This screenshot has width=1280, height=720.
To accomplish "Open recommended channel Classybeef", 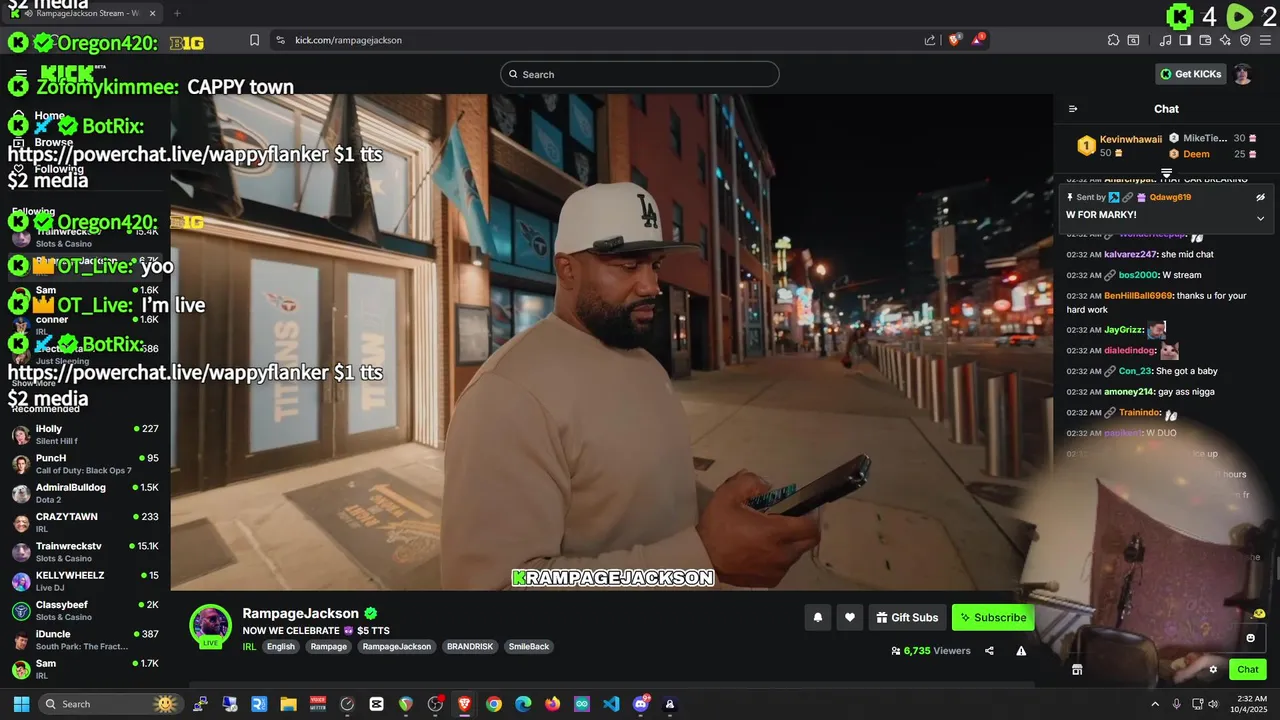I will point(85,610).
